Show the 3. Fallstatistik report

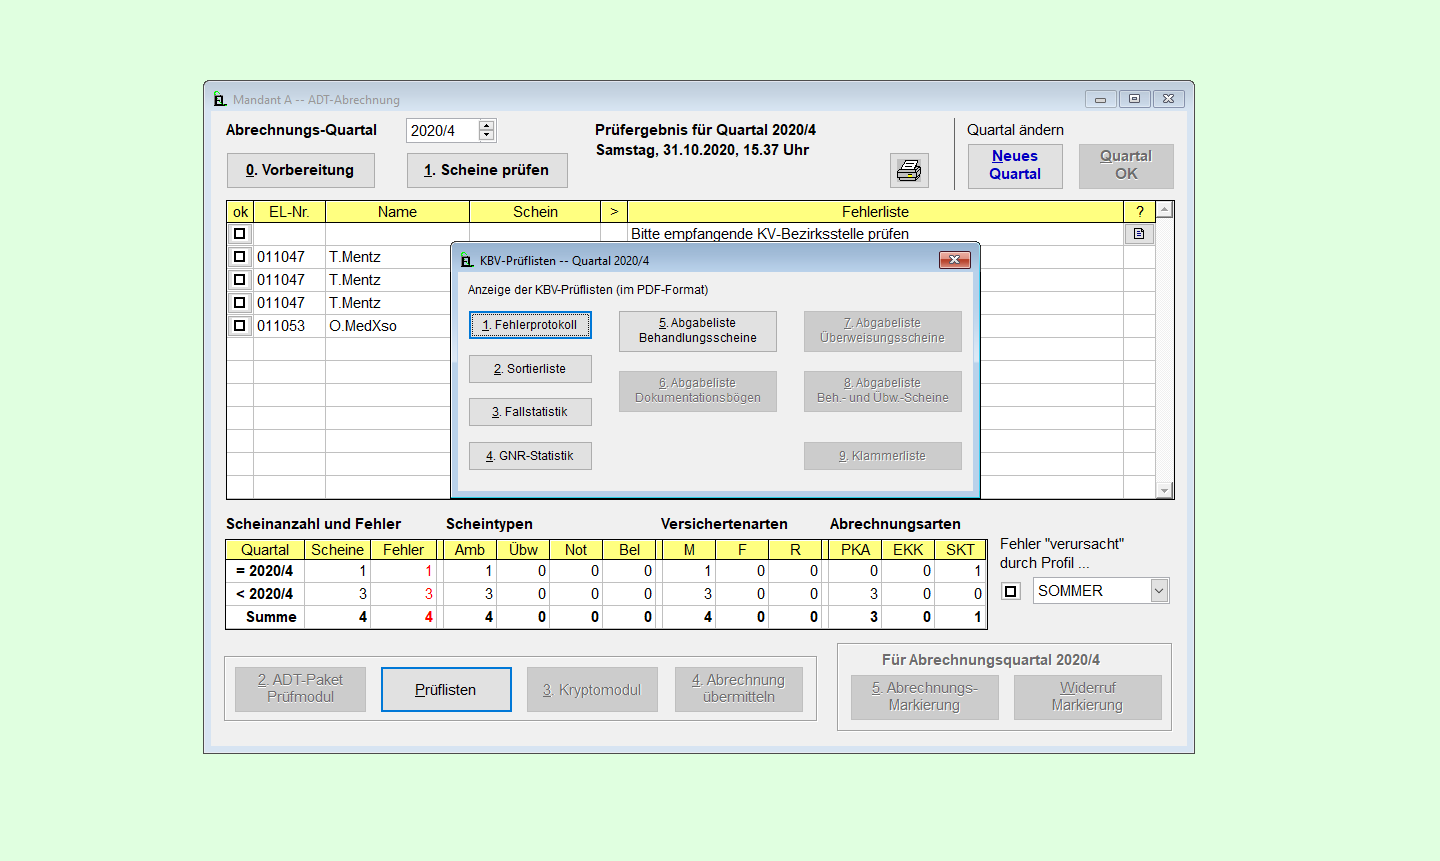pyautogui.click(x=530, y=412)
